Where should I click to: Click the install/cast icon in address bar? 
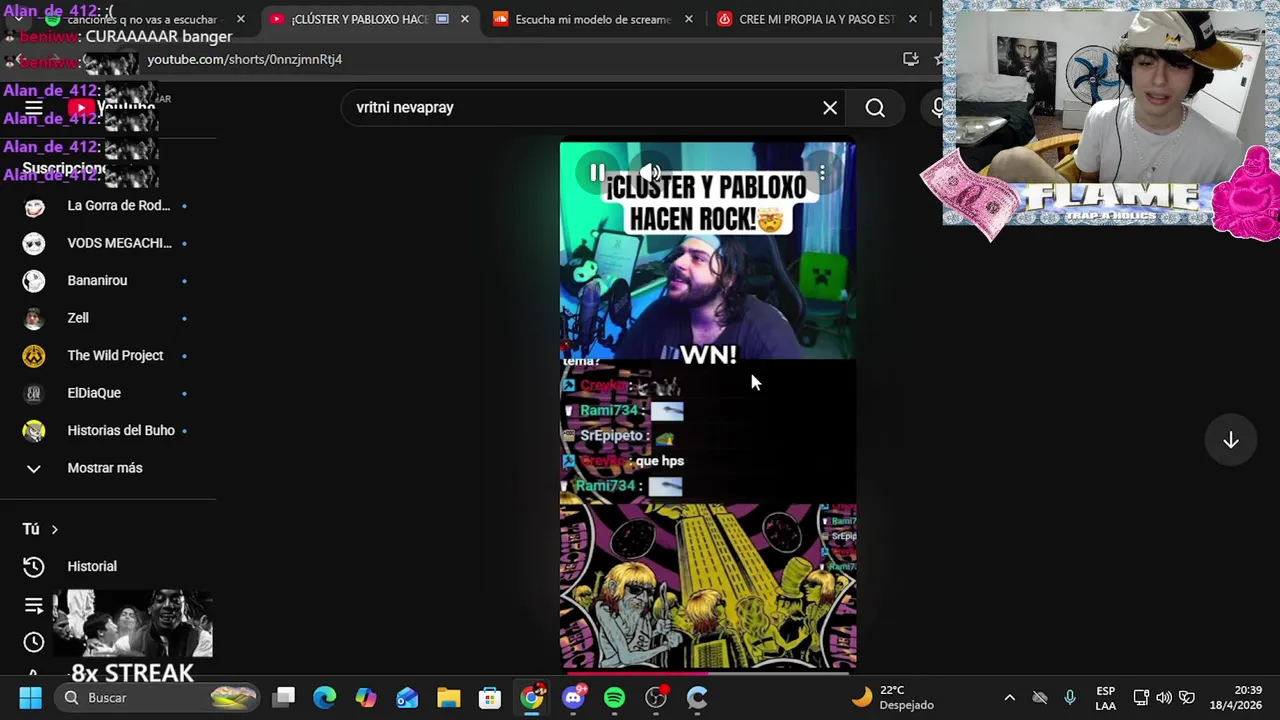click(910, 59)
